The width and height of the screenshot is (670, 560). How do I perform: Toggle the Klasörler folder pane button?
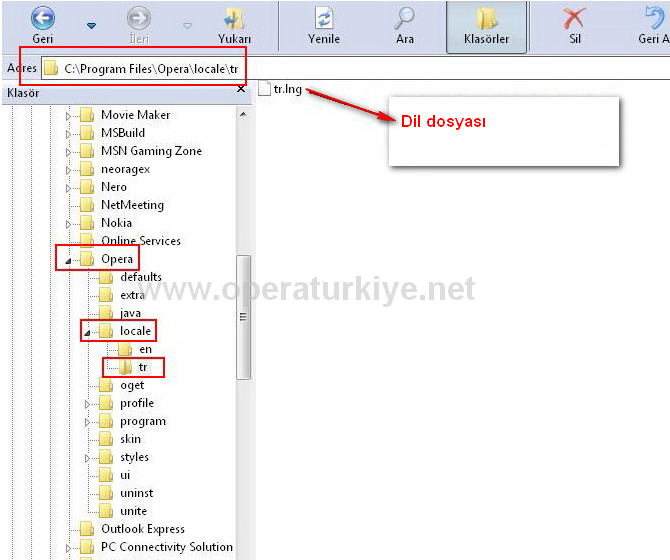pos(486,26)
